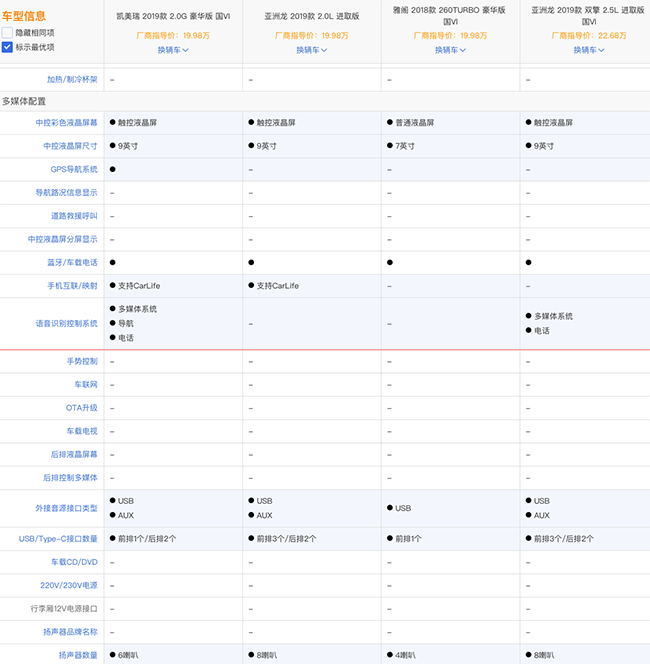Open the 中控液晶屏分屏显示 parameter link
The image size is (650, 664).
(63, 239)
